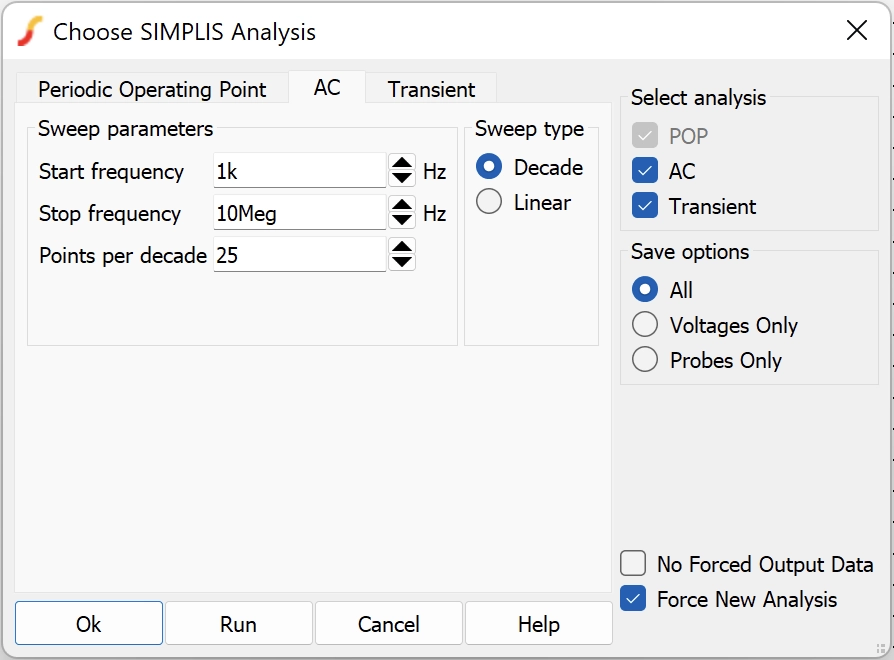Close the Choose SIMPLIS Analysis dialog
Image resolution: width=894 pixels, height=660 pixels.
click(x=856, y=30)
